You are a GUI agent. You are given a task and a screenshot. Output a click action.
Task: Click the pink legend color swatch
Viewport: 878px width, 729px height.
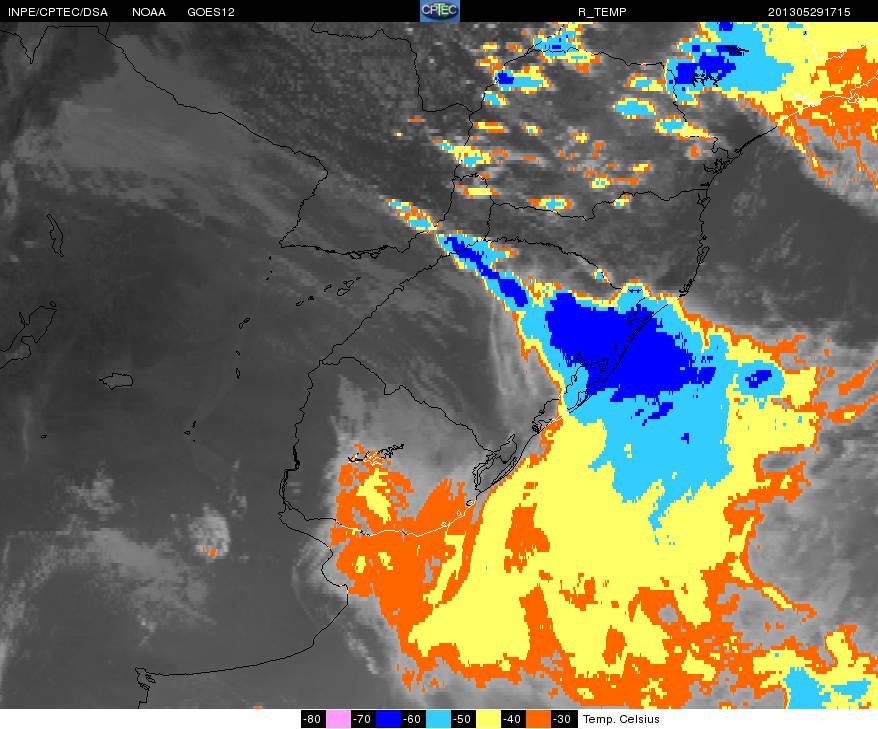tap(338, 719)
